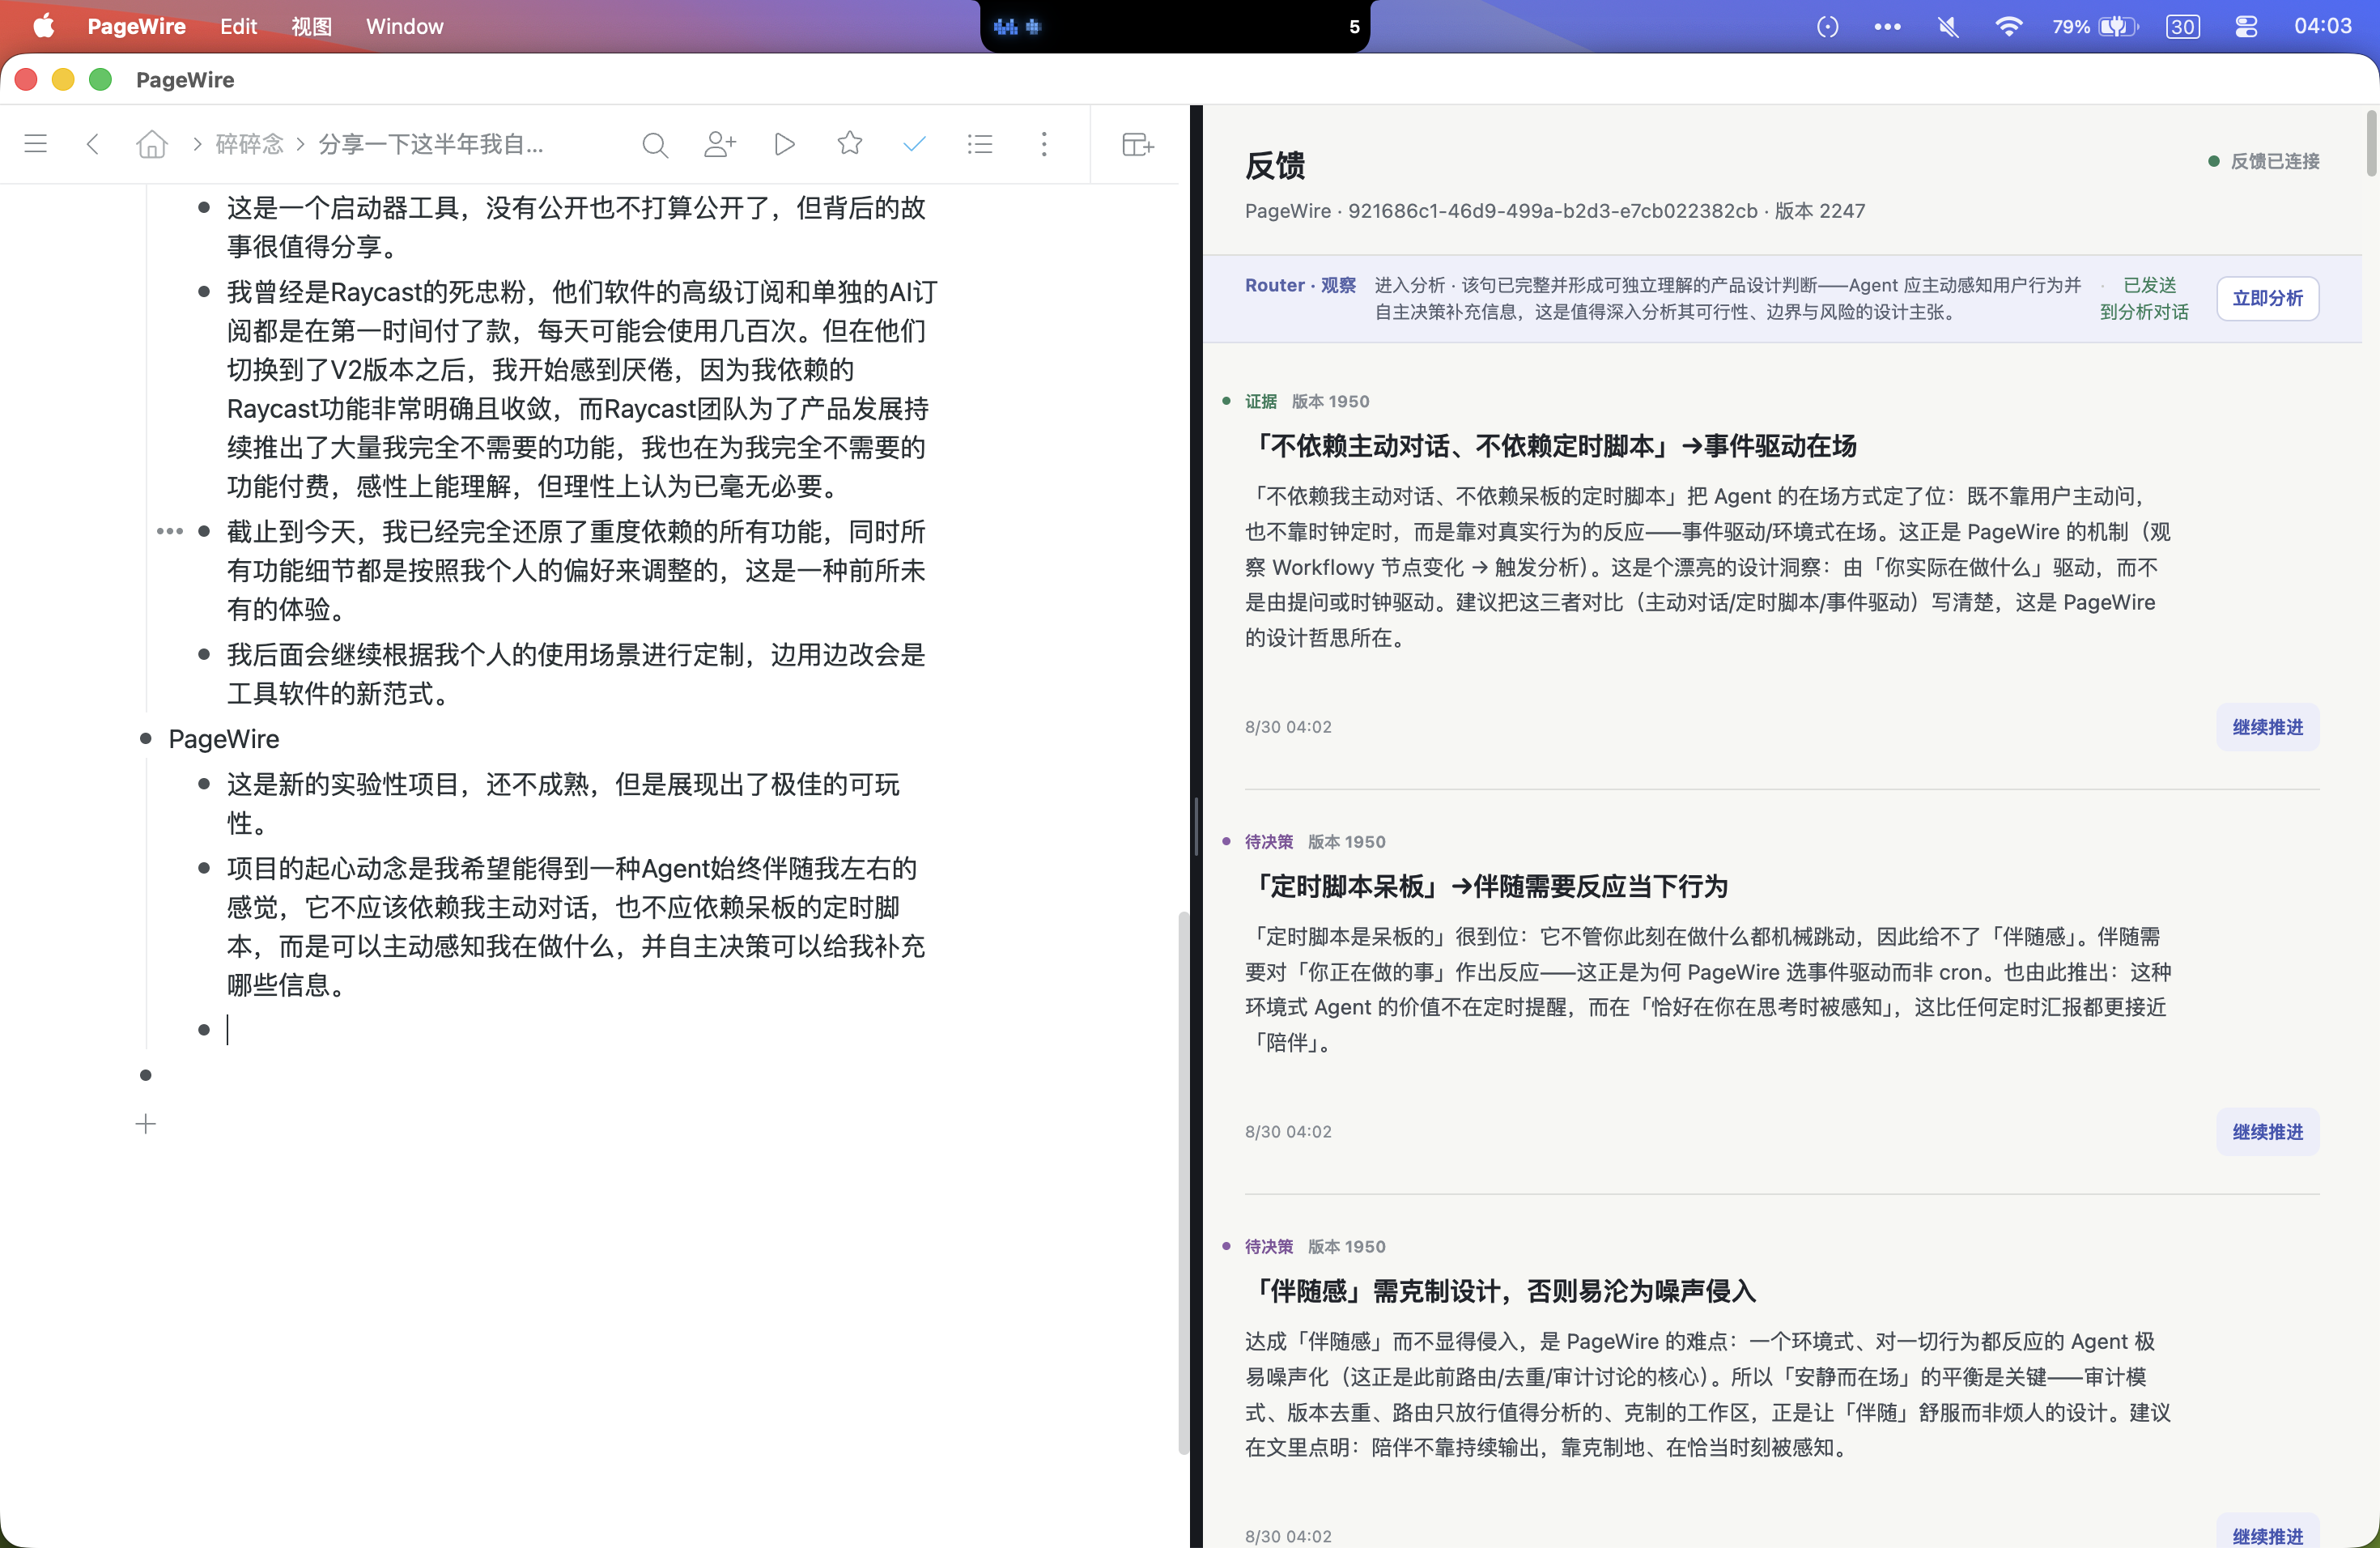Go back with the left arrow
Viewport: 2380px width, 1548px height.
pyautogui.click(x=93, y=144)
